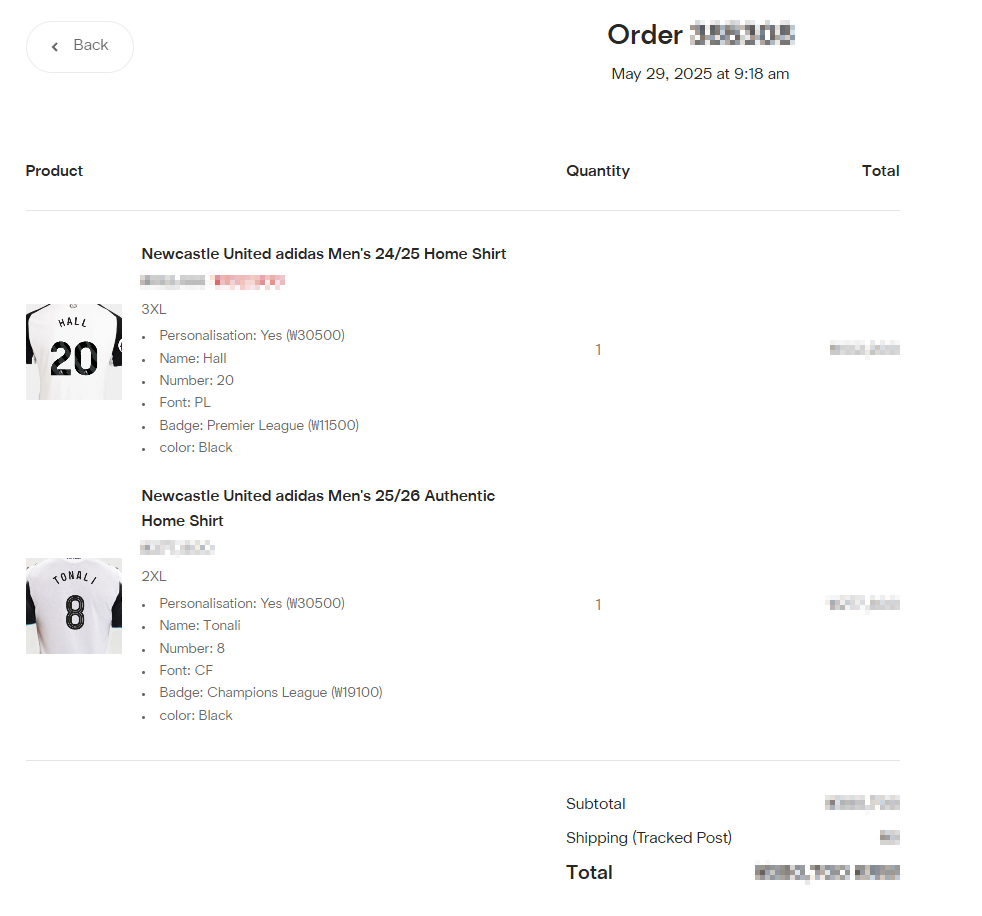
Task: Click the 2XL size label
Action: click(154, 576)
